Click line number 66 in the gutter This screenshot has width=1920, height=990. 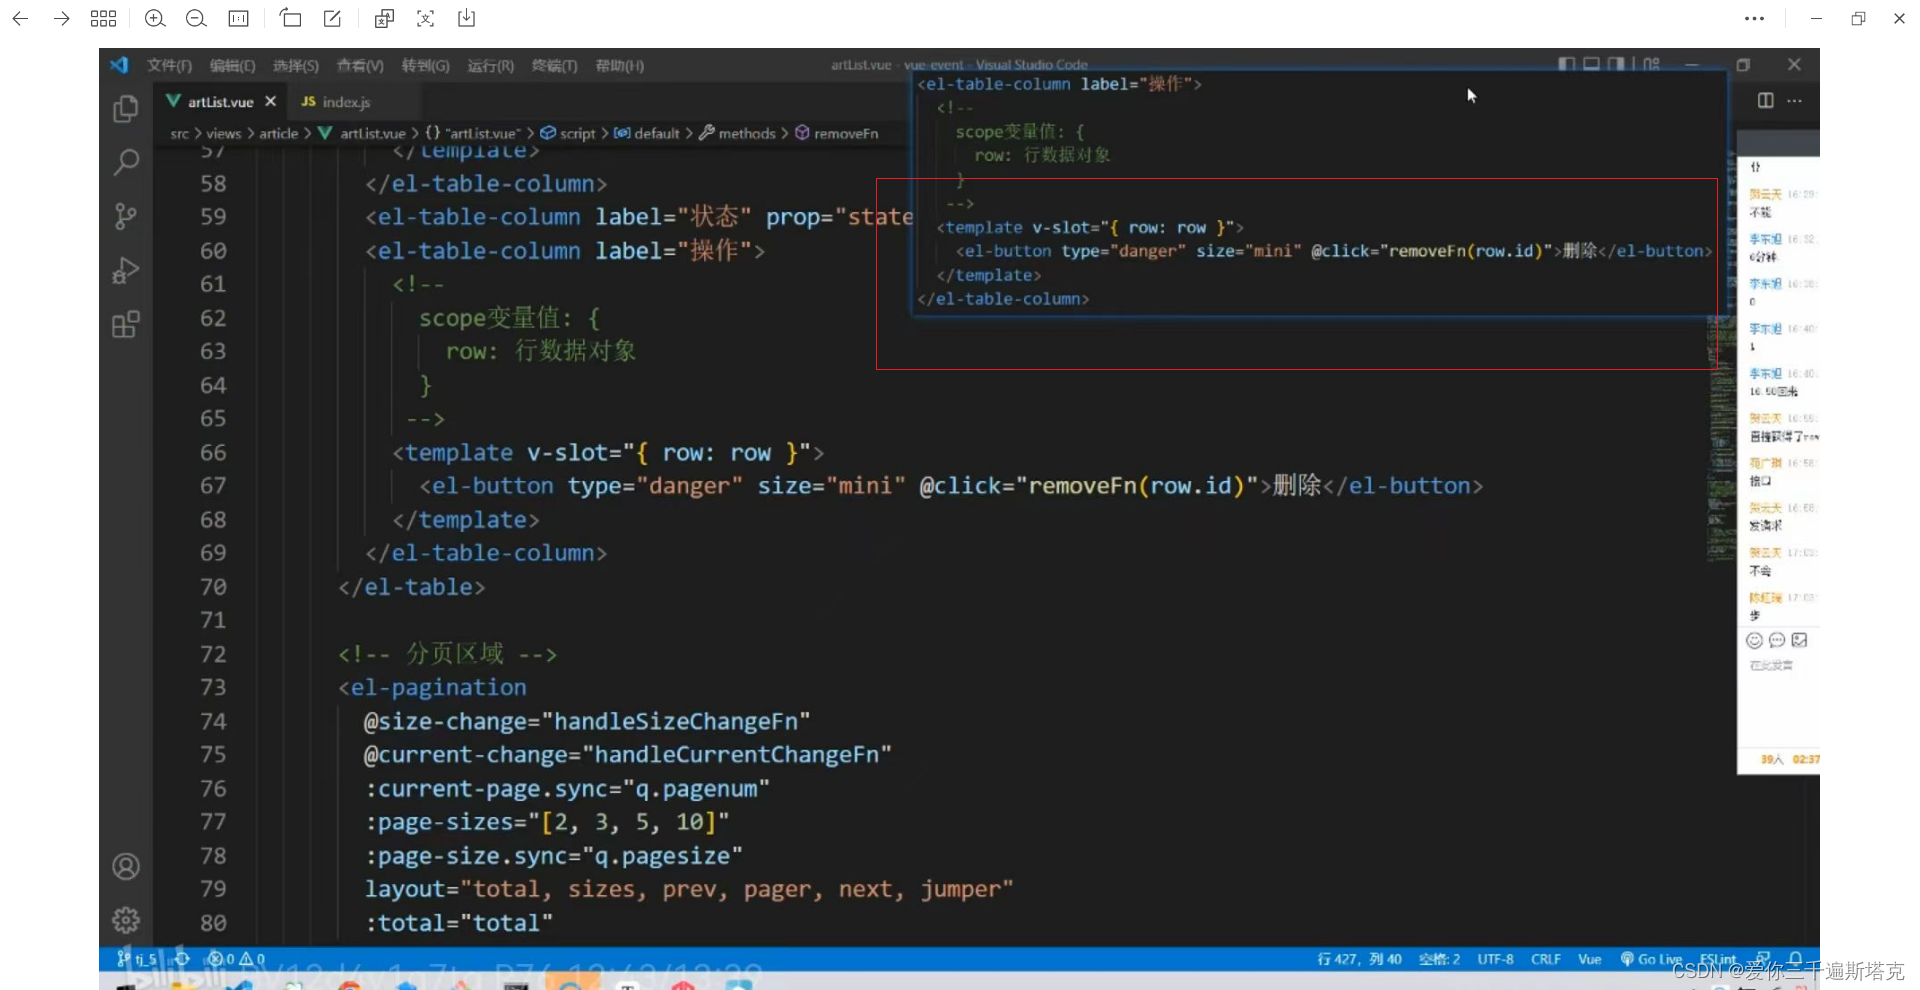[213, 452]
